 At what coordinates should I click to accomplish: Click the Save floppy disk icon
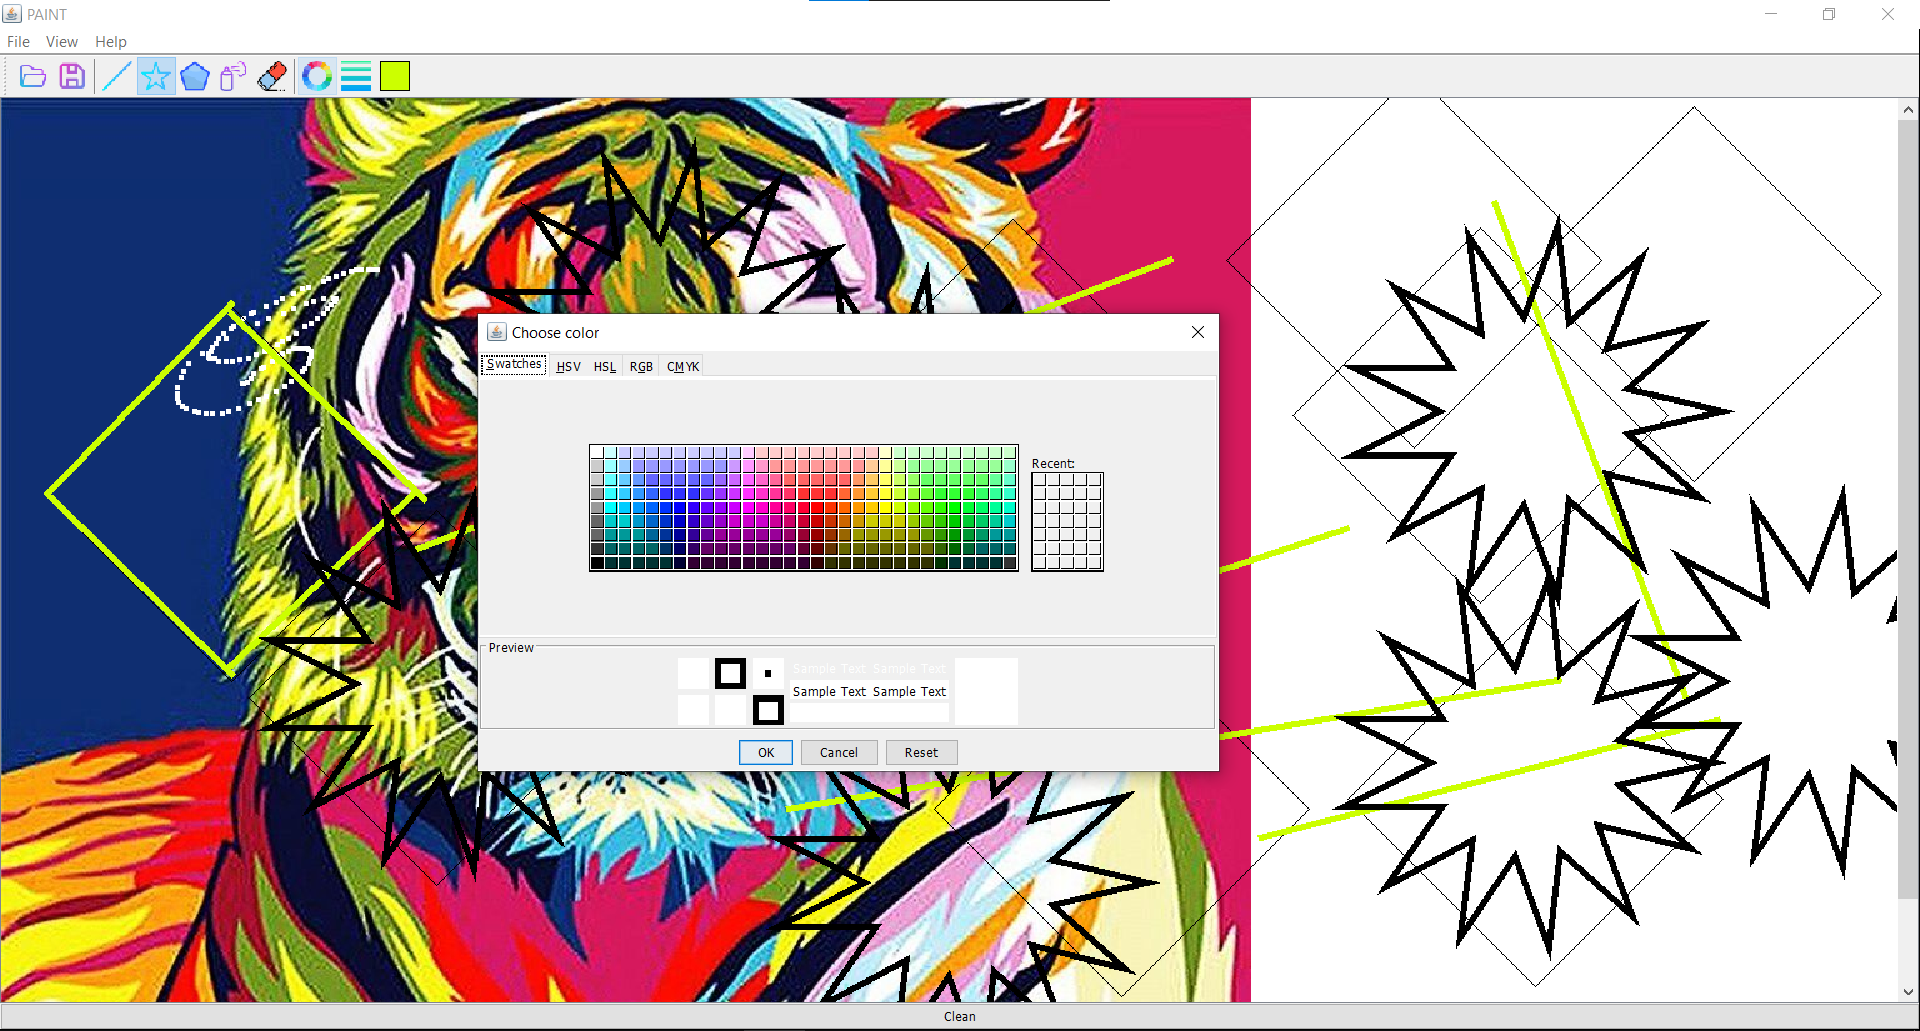(x=72, y=76)
